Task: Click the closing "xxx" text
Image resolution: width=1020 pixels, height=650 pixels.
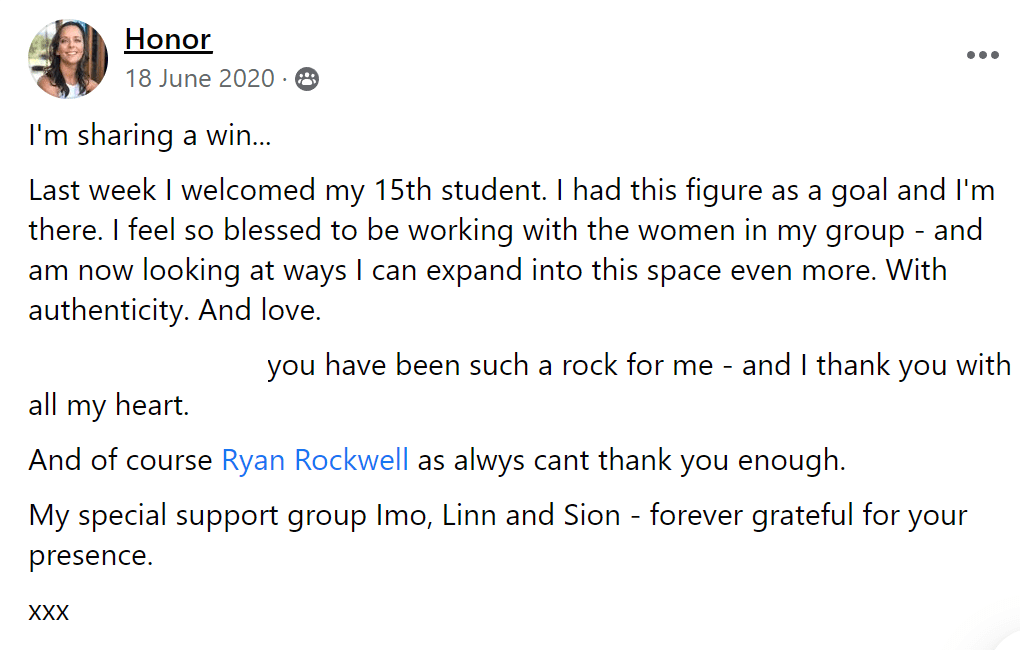Action: (49, 610)
